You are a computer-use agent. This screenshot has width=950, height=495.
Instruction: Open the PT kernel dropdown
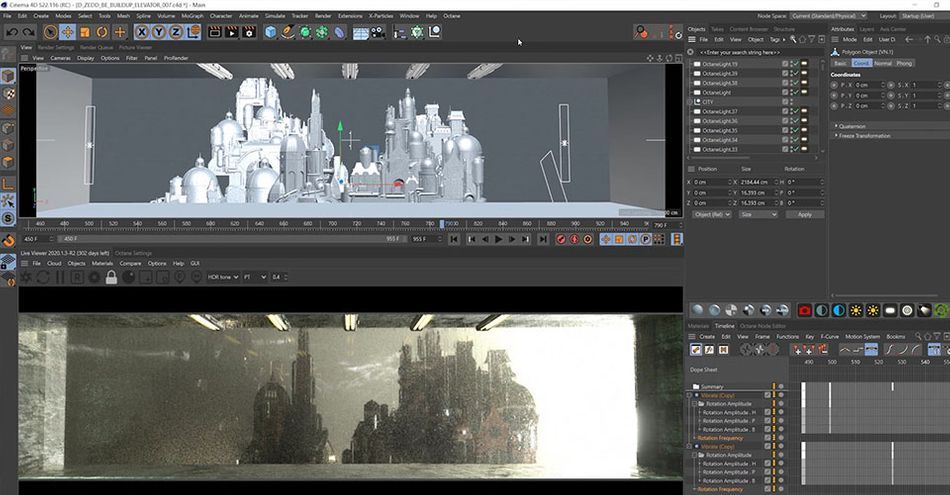point(254,277)
